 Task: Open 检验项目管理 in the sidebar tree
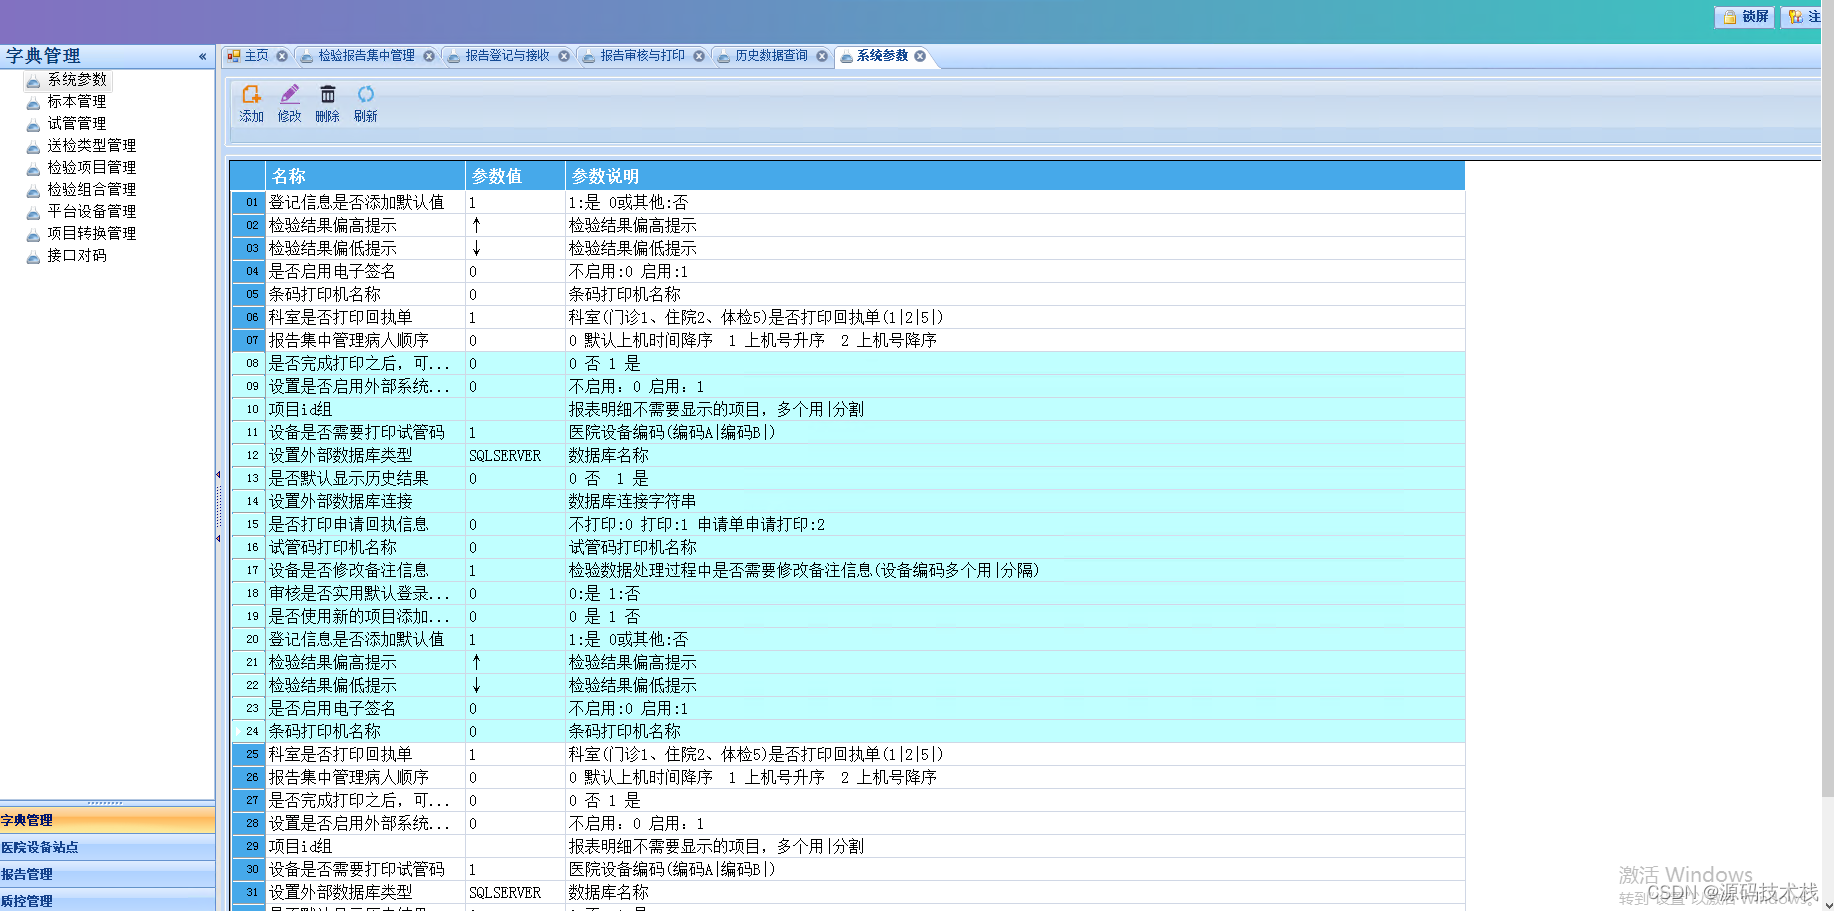(92, 167)
